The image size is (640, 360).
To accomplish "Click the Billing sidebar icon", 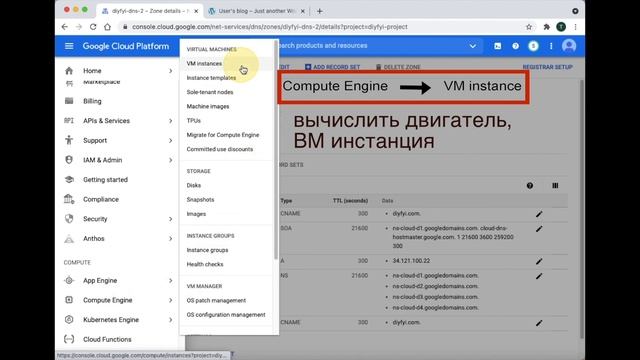I will pos(69,101).
